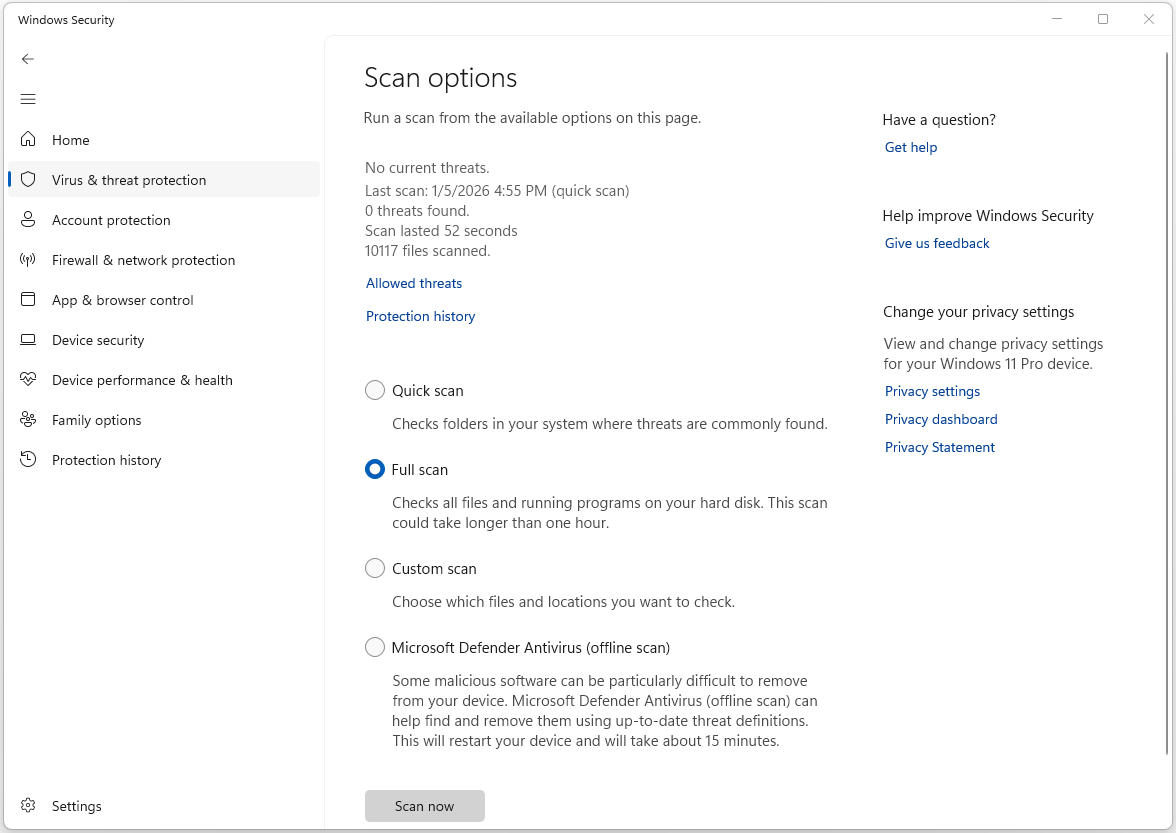The image size is (1176, 833).
Task: Navigate back with the arrow icon
Action: click(x=28, y=59)
